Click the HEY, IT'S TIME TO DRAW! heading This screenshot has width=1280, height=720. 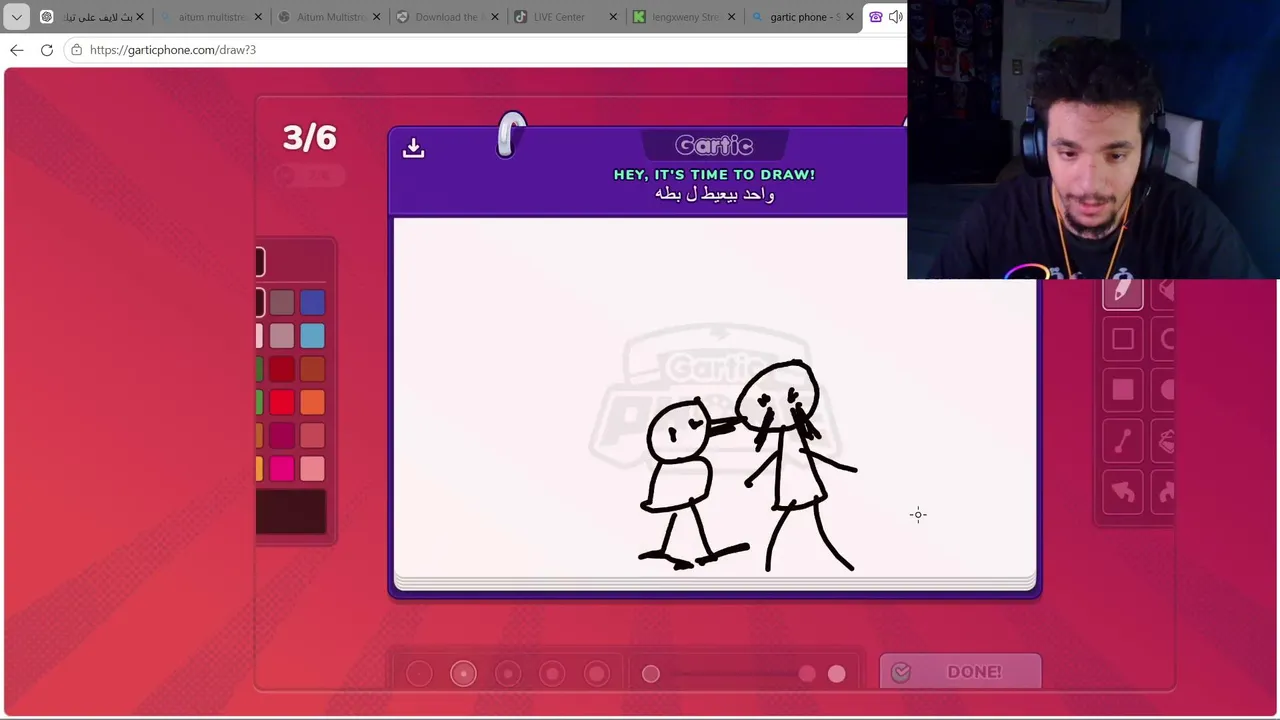tap(714, 174)
